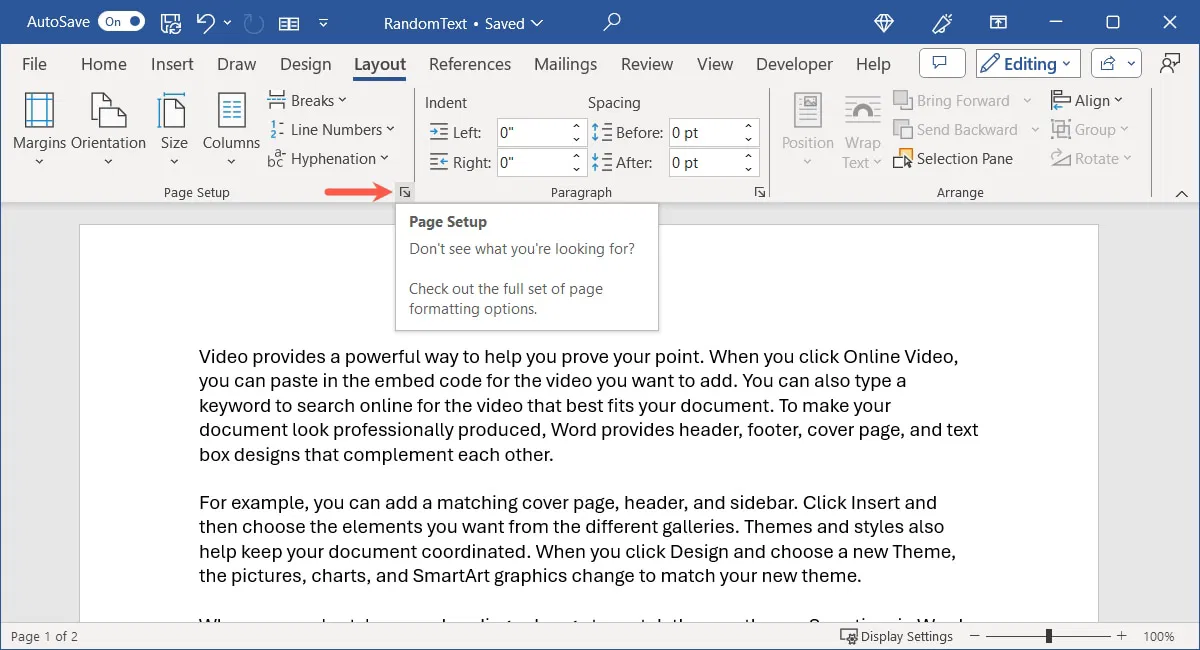Launch the Page Setup dialog

pyautogui.click(x=404, y=191)
